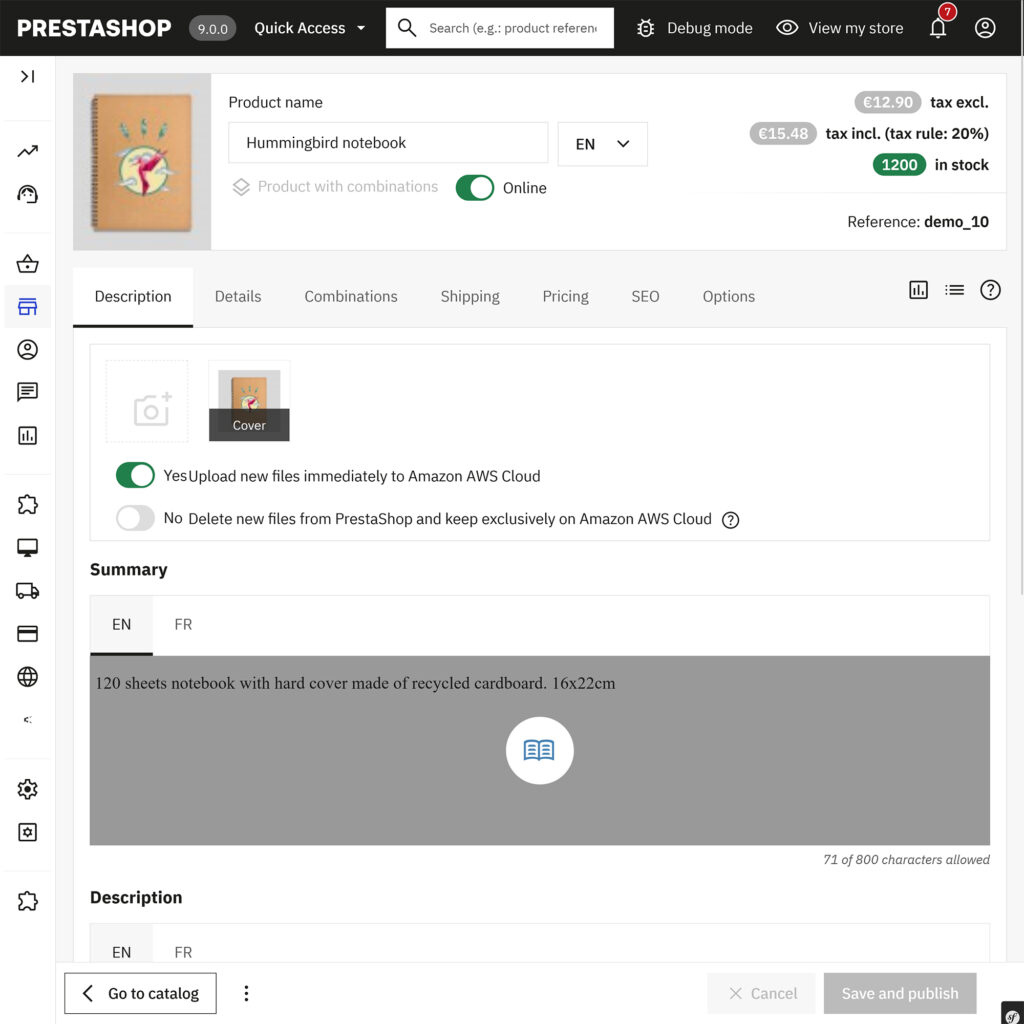Open the Design monitor icon in sidebar
The image size is (1024, 1024).
pyautogui.click(x=27, y=547)
